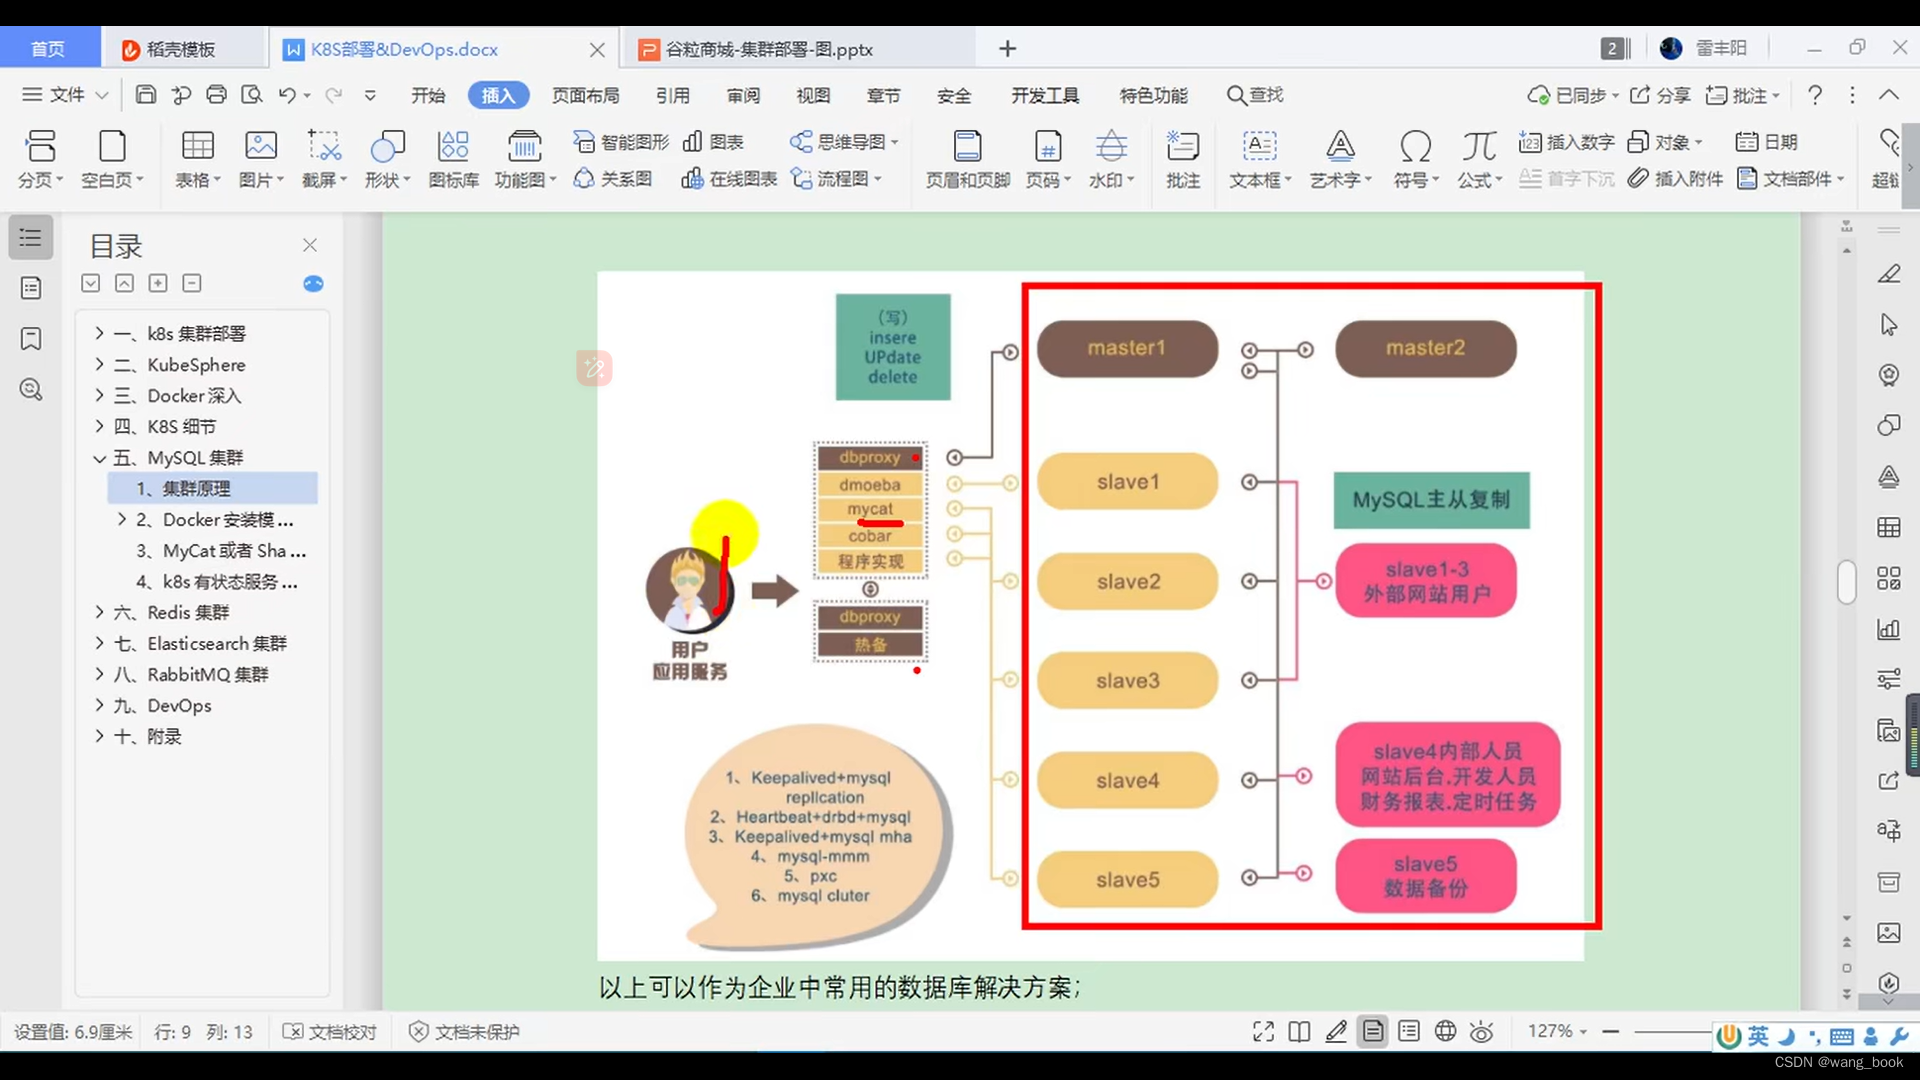Insert a 智能图形 smart graphic
This screenshot has width=1920, height=1080.
(621, 142)
